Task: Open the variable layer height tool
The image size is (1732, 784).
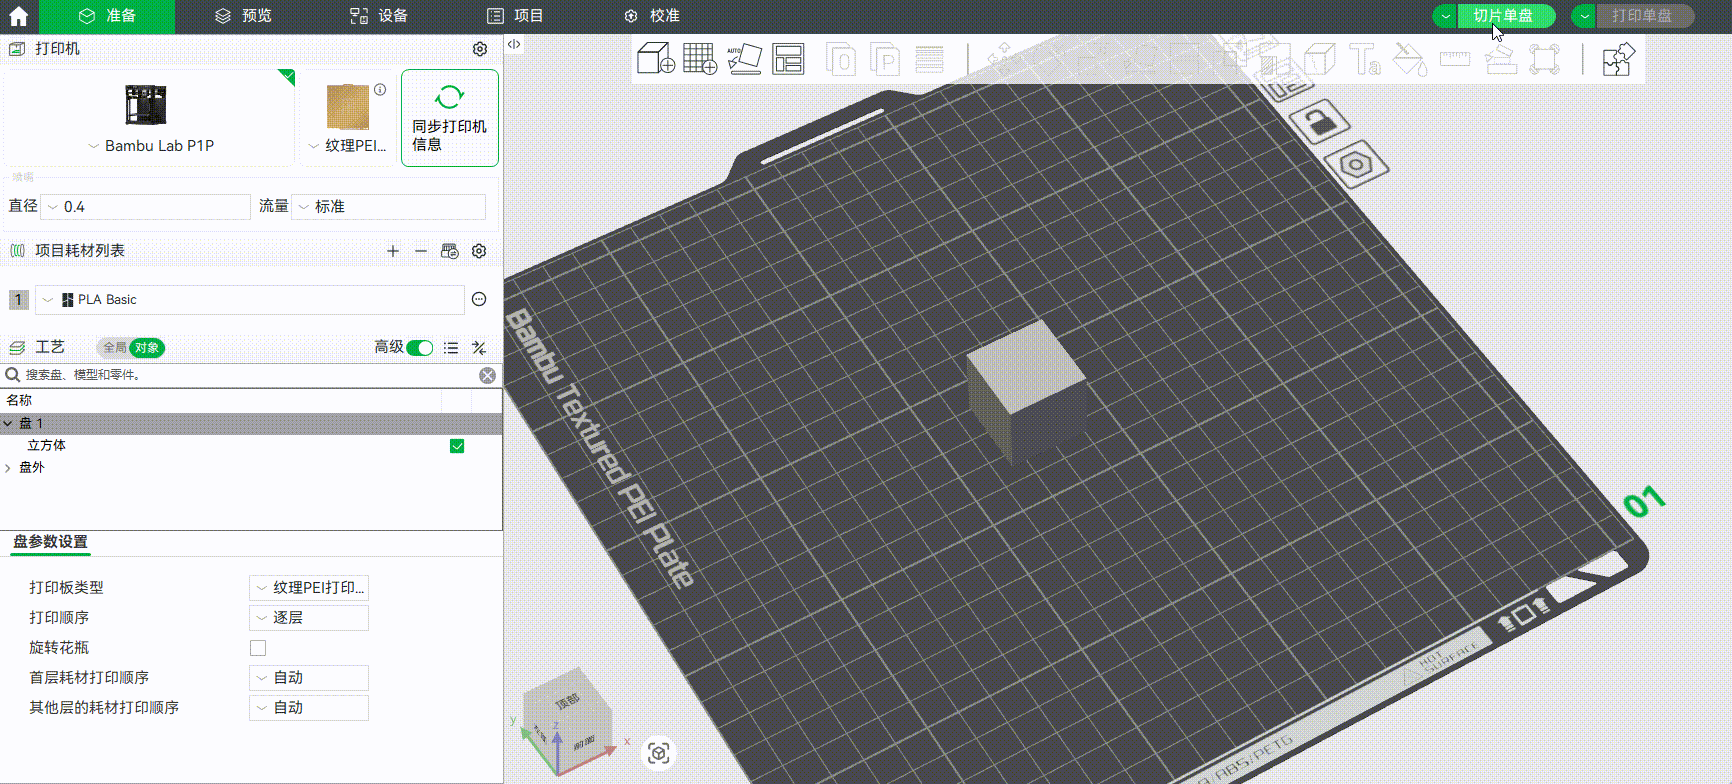Action: tap(929, 59)
